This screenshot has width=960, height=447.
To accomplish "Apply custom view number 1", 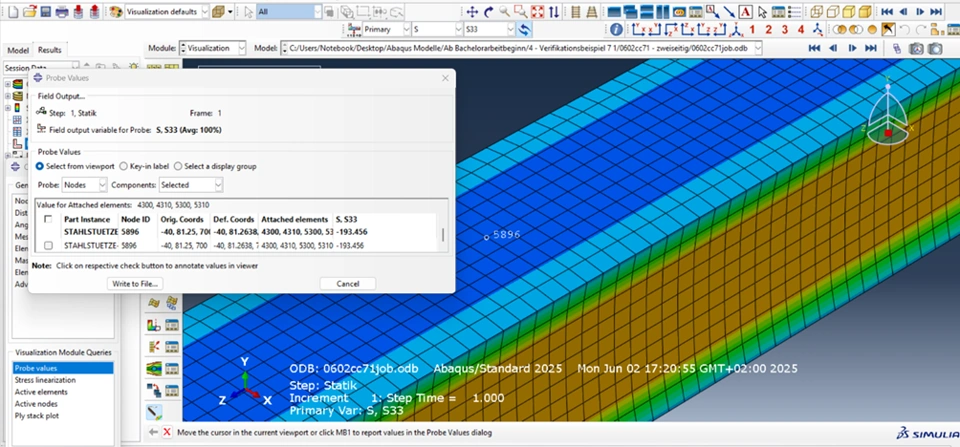I will (752, 29).
